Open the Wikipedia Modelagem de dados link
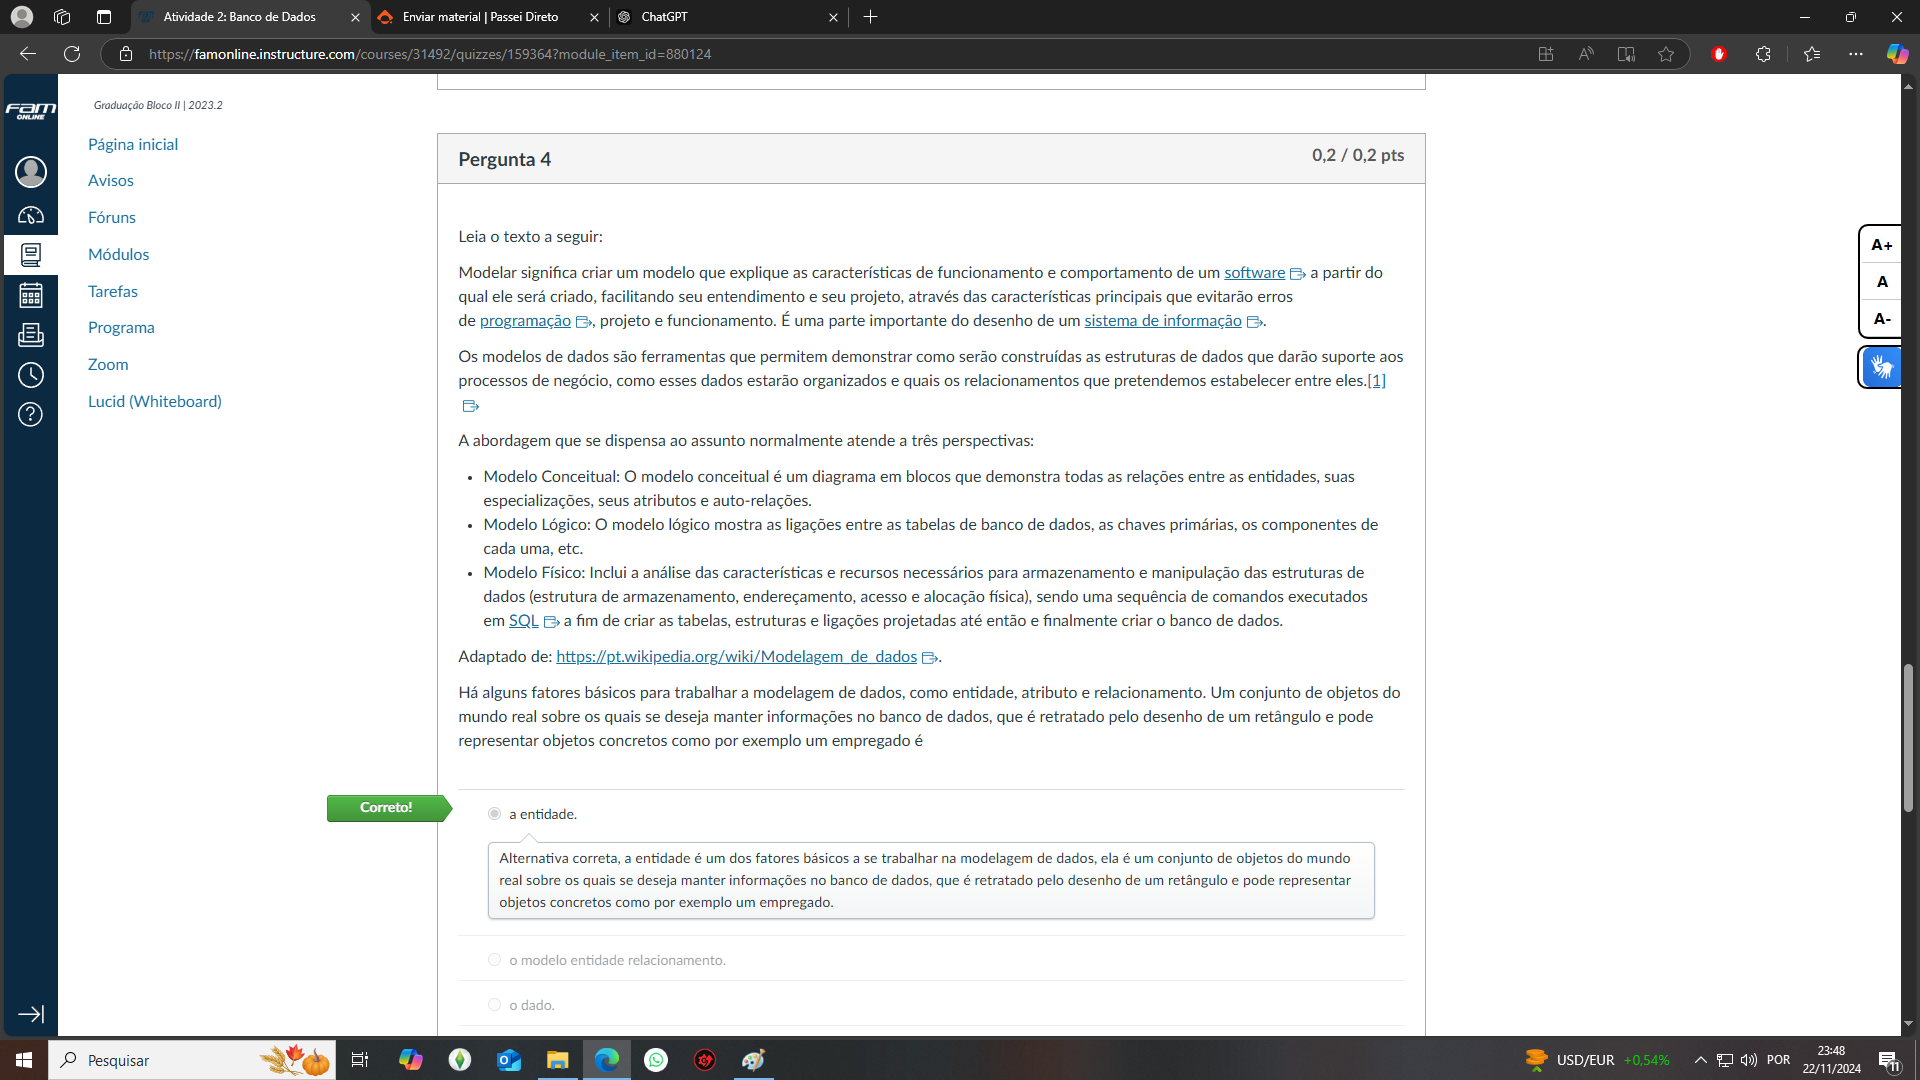Image resolution: width=1920 pixels, height=1080 pixels. pyautogui.click(x=736, y=657)
